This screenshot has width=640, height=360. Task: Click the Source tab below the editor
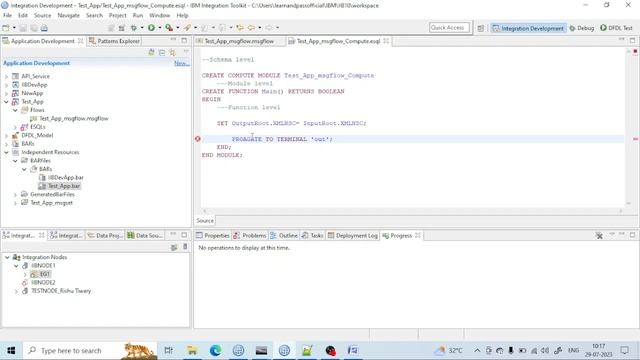pyautogui.click(x=205, y=220)
